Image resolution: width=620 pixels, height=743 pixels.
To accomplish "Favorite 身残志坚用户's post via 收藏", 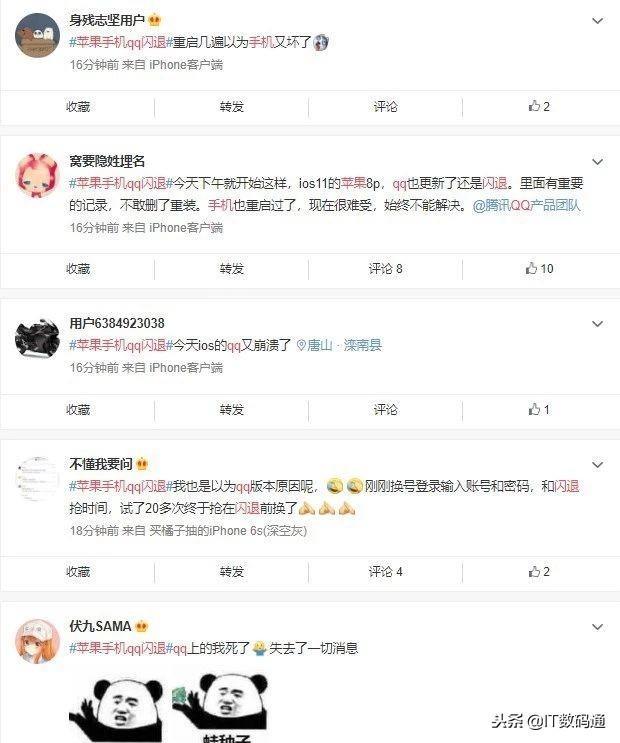I will point(78,107).
